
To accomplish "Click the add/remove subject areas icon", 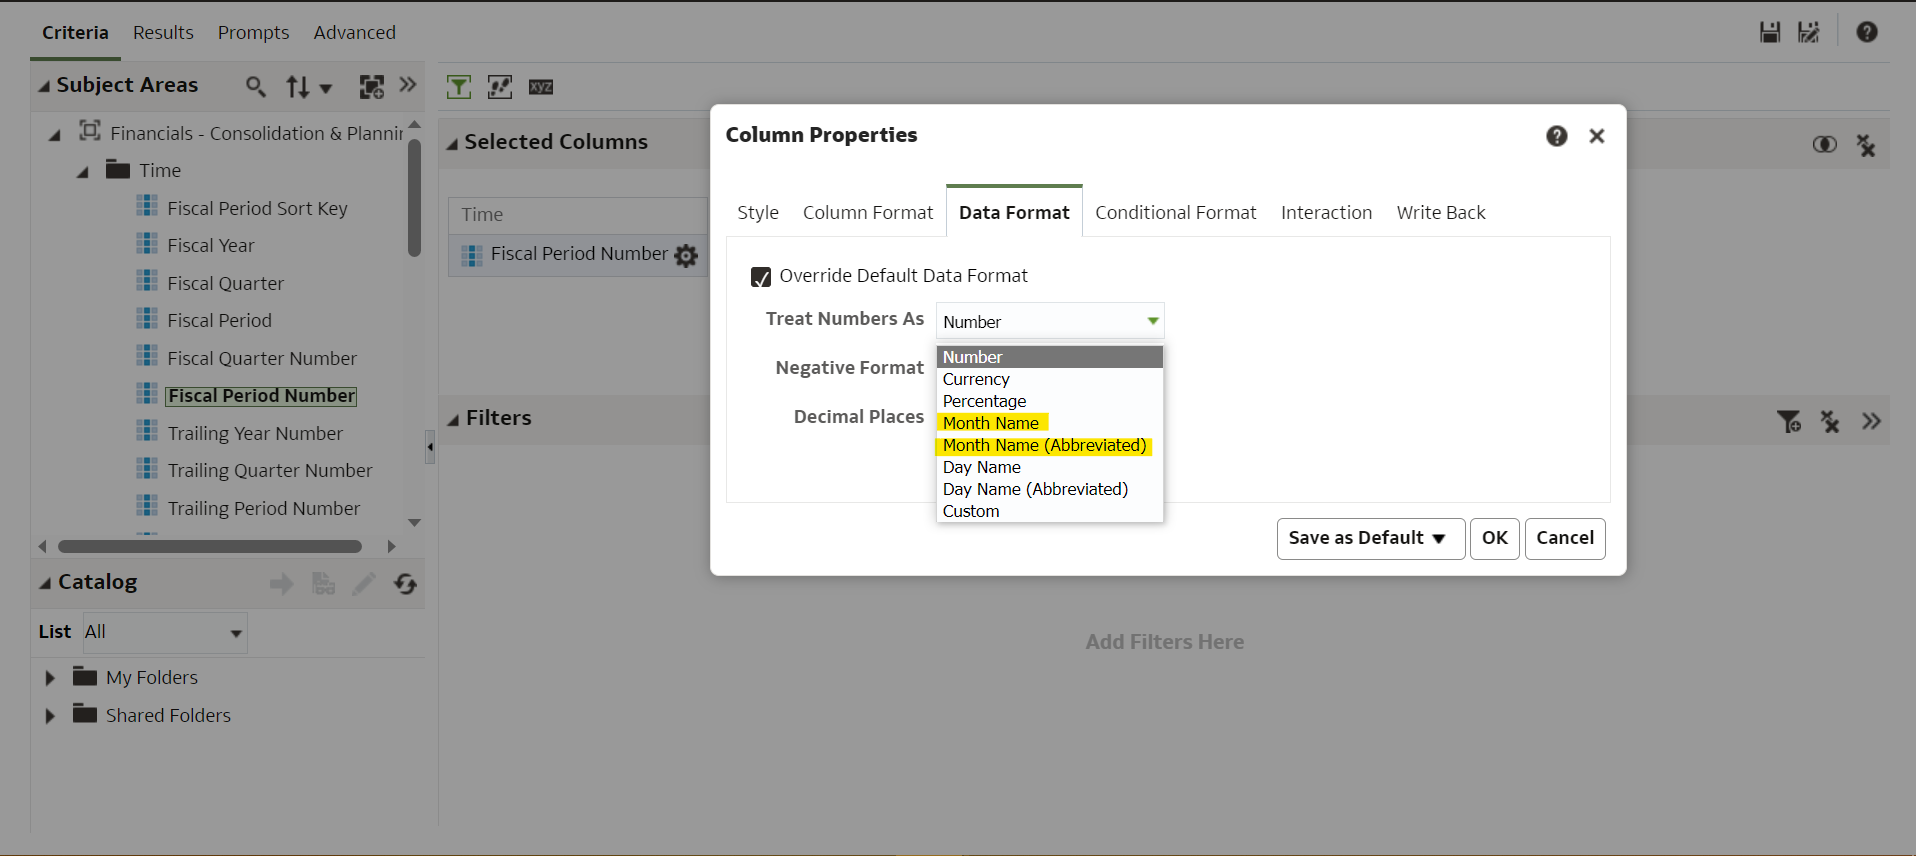I will 371,87.
